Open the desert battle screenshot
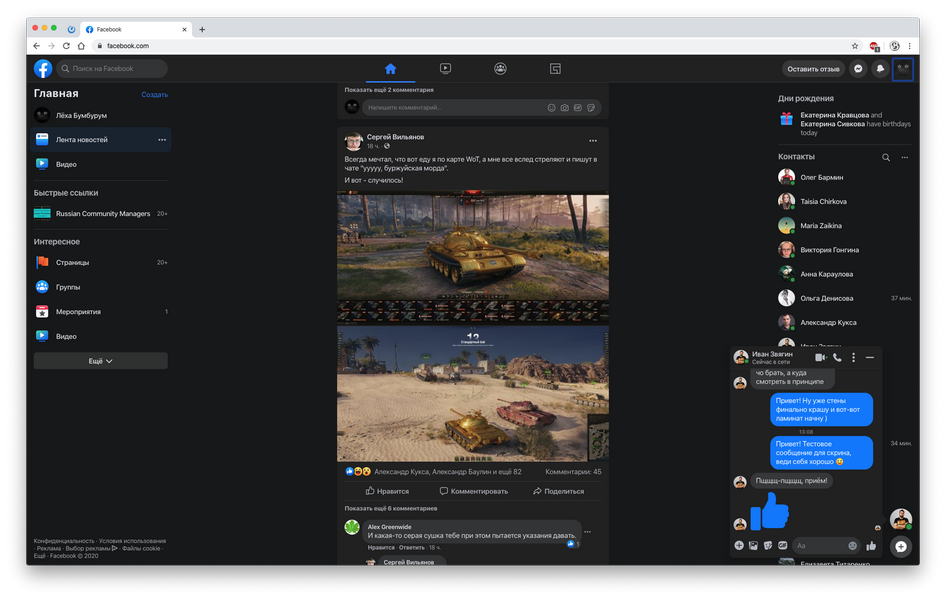The width and height of the screenshot is (946, 600). point(473,394)
